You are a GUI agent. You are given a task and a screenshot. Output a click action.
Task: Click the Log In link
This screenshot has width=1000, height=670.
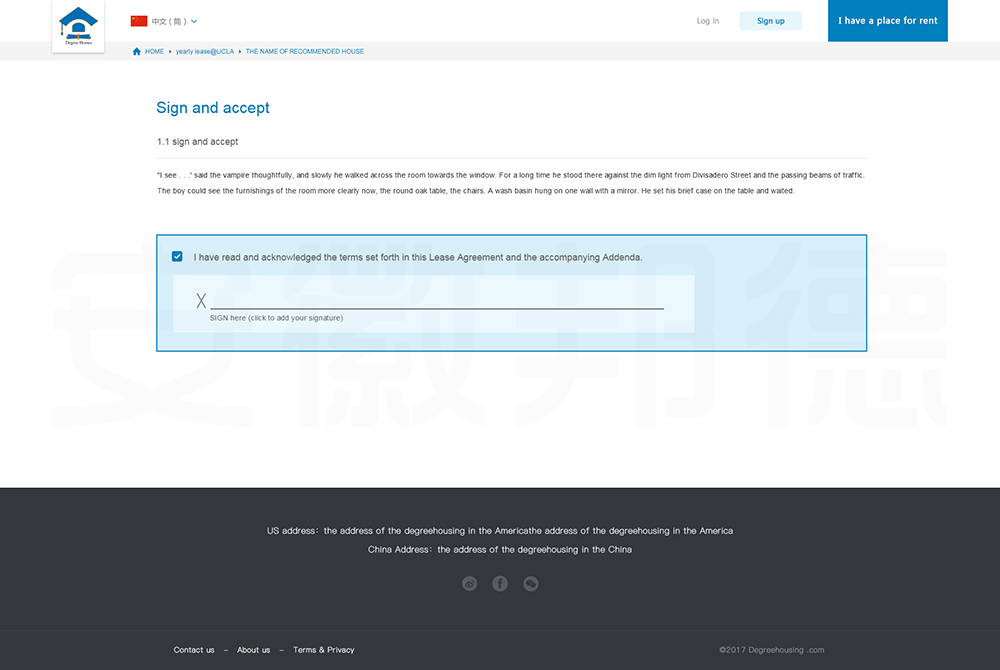click(x=708, y=21)
